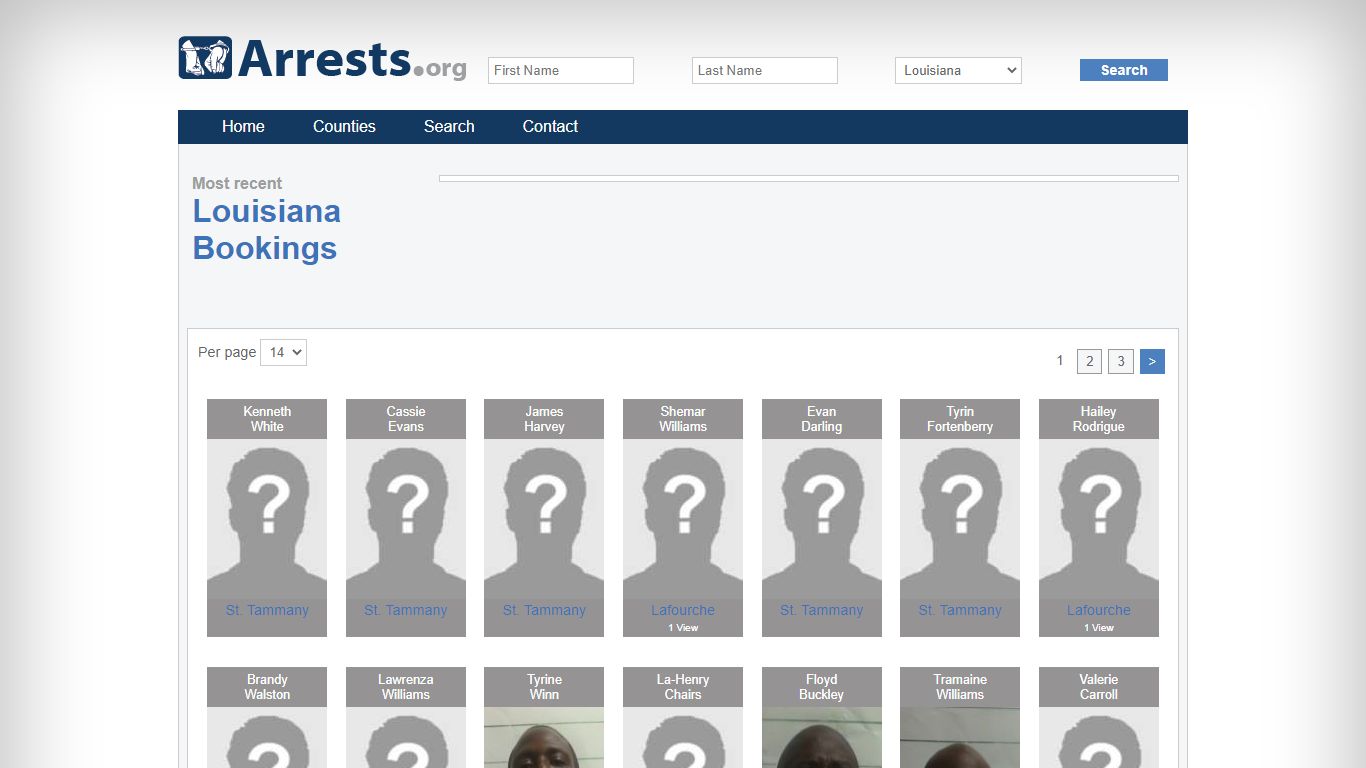This screenshot has width=1366, height=768.
Task: Open Tramaine Williams's mugshot photo
Action: point(960,738)
